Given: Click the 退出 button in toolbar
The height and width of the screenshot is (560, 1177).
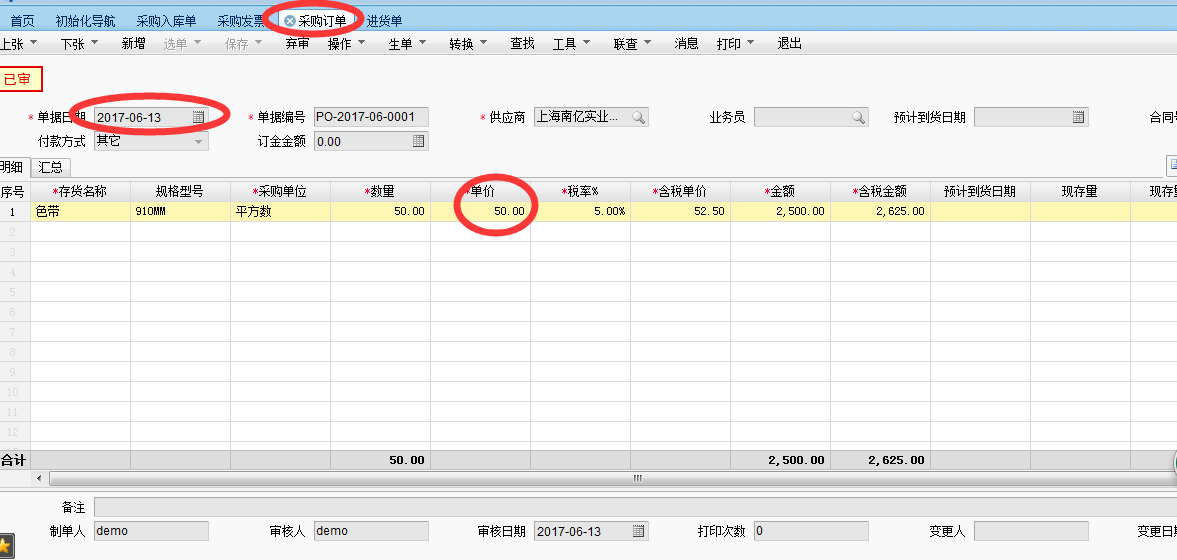Looking at the screenshot, I should (789, 44).
